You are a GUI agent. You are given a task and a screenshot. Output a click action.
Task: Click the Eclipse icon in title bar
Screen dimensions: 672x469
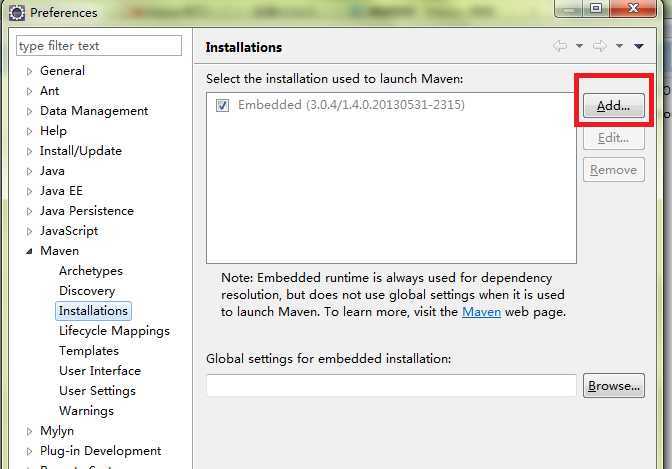coord(17,13)
